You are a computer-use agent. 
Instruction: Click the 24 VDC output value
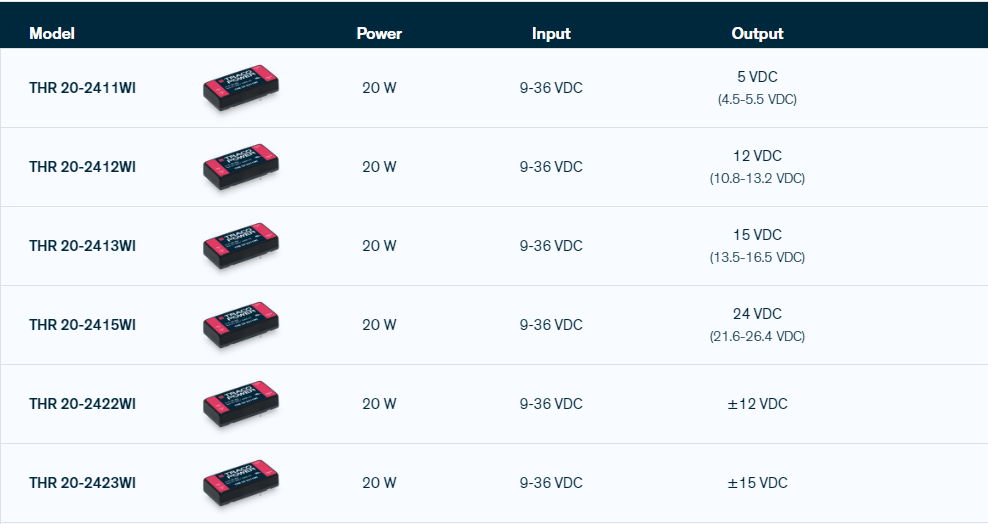(757, 314)
